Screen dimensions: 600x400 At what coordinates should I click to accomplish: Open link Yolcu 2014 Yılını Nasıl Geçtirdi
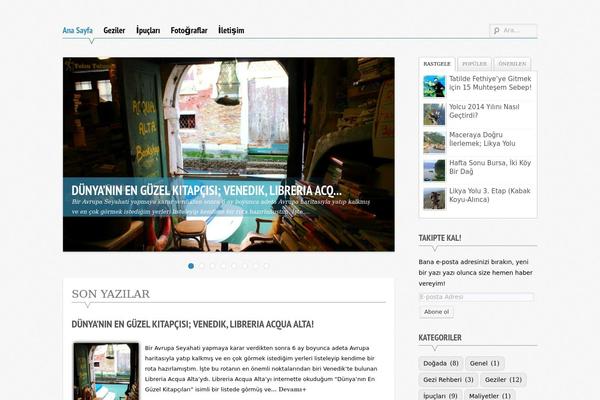pos(484,111)
